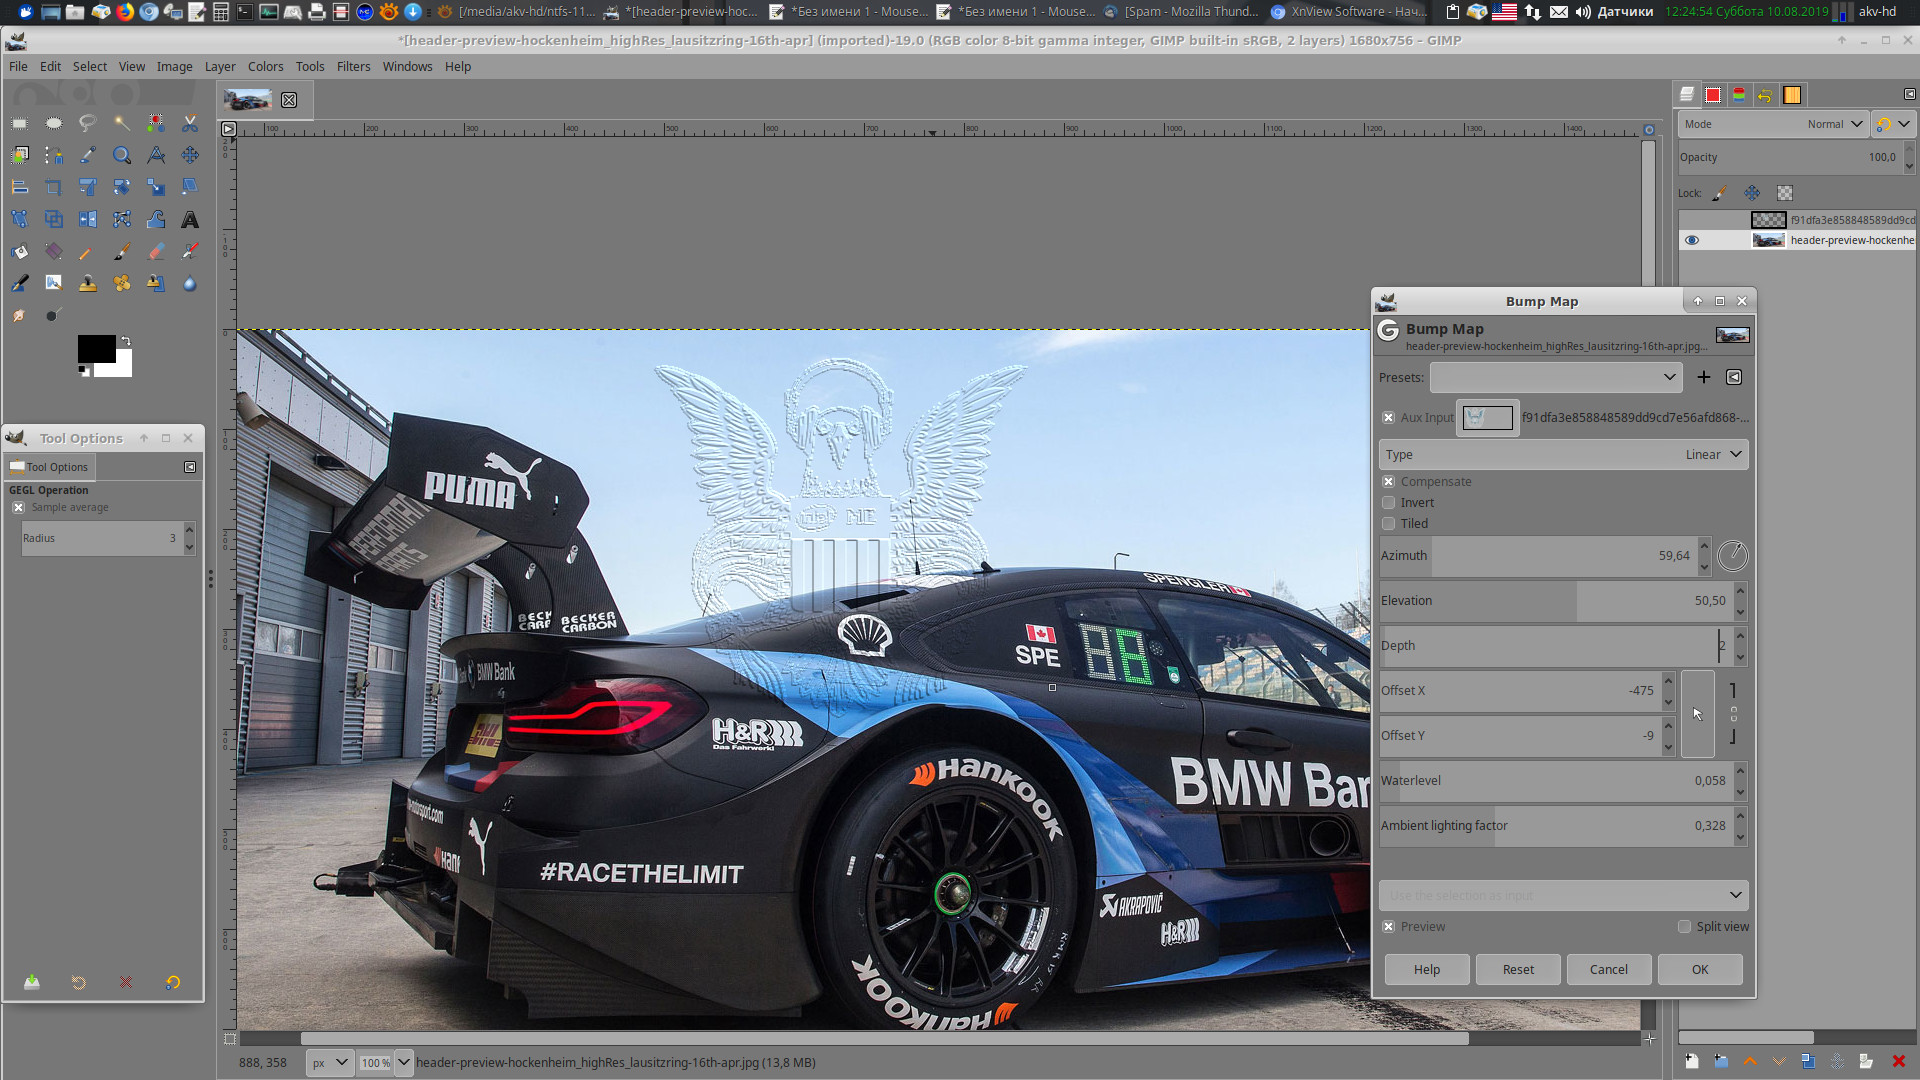The height and width of the screenshot is (1080, 1920).
Task: Toggle the Compensate checkbox
Action: click(x=1388, y=482)
